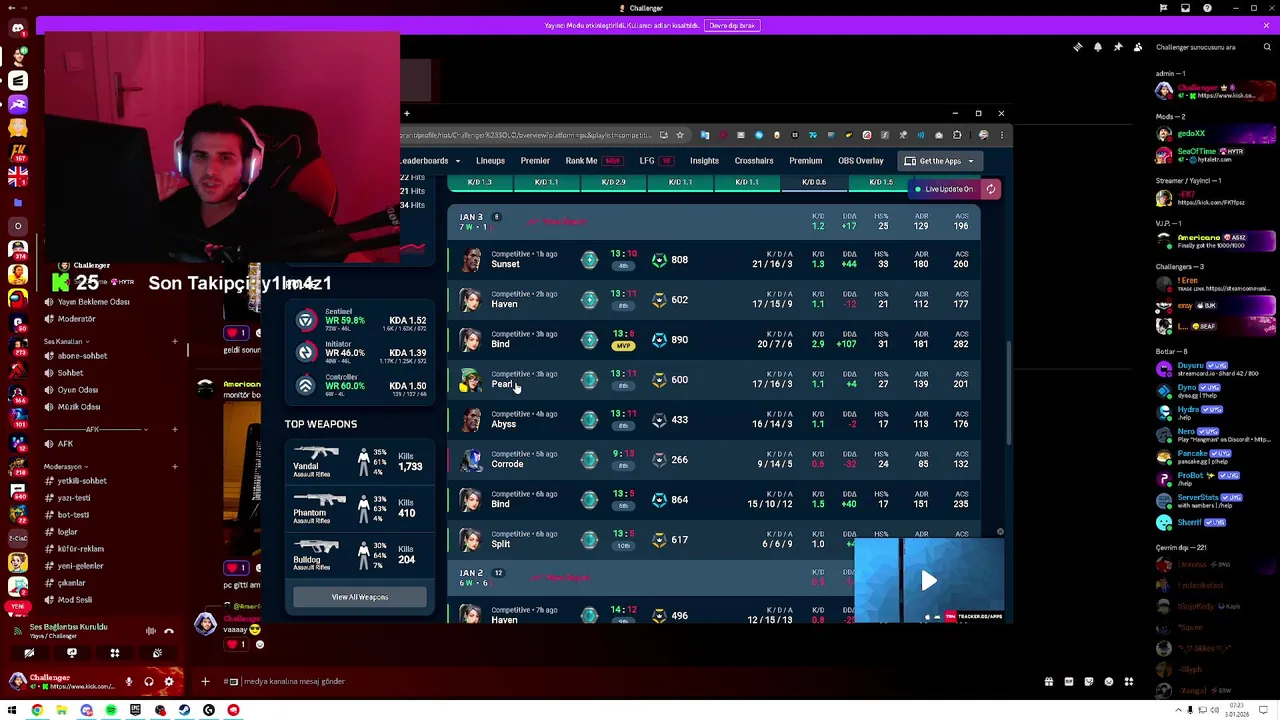Open the Premium tab
This screenshot has width=1280, height=720.
tap(805, 161)
